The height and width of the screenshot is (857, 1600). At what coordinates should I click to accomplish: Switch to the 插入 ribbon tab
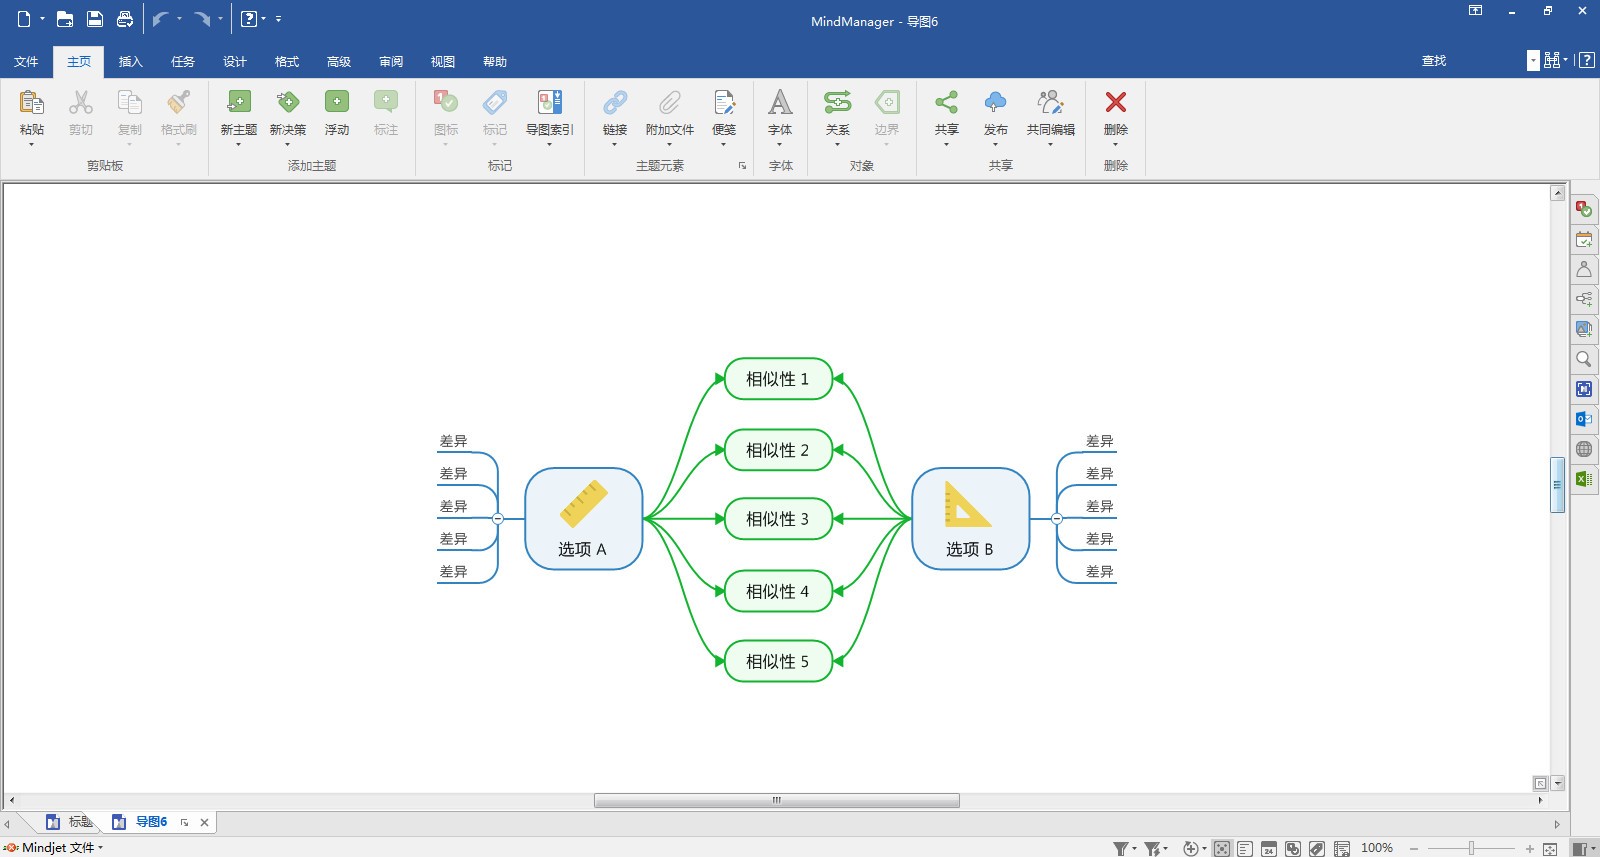(x=130, y=62)
